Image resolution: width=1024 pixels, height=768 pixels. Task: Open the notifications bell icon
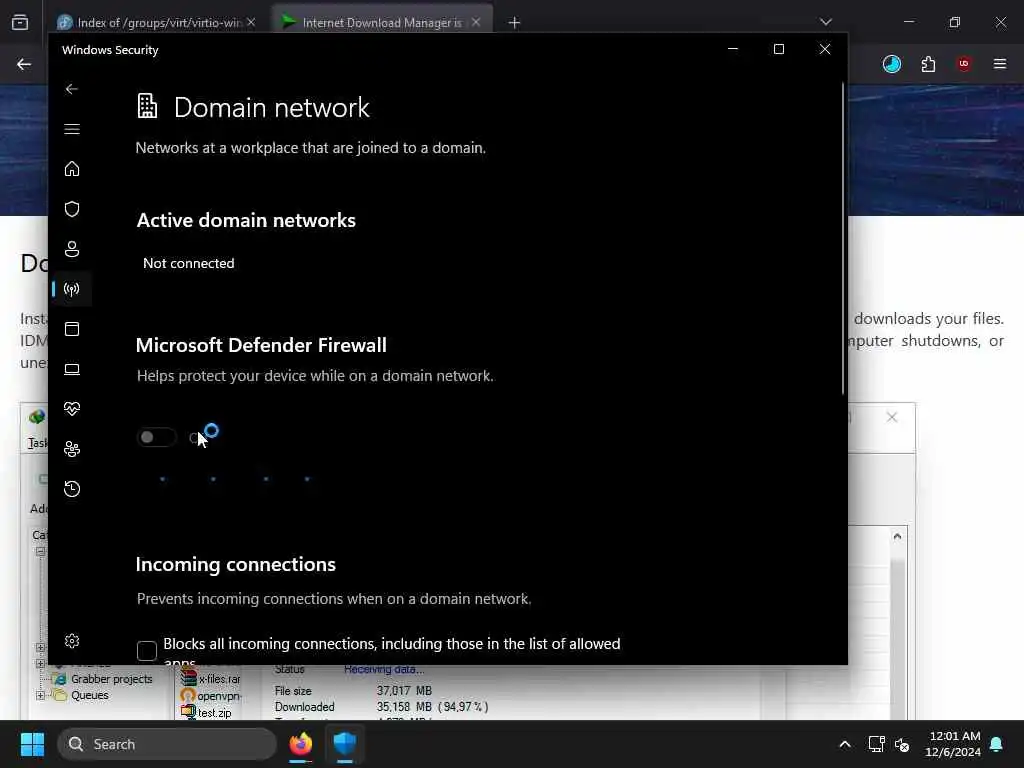(x=997, y=744)
